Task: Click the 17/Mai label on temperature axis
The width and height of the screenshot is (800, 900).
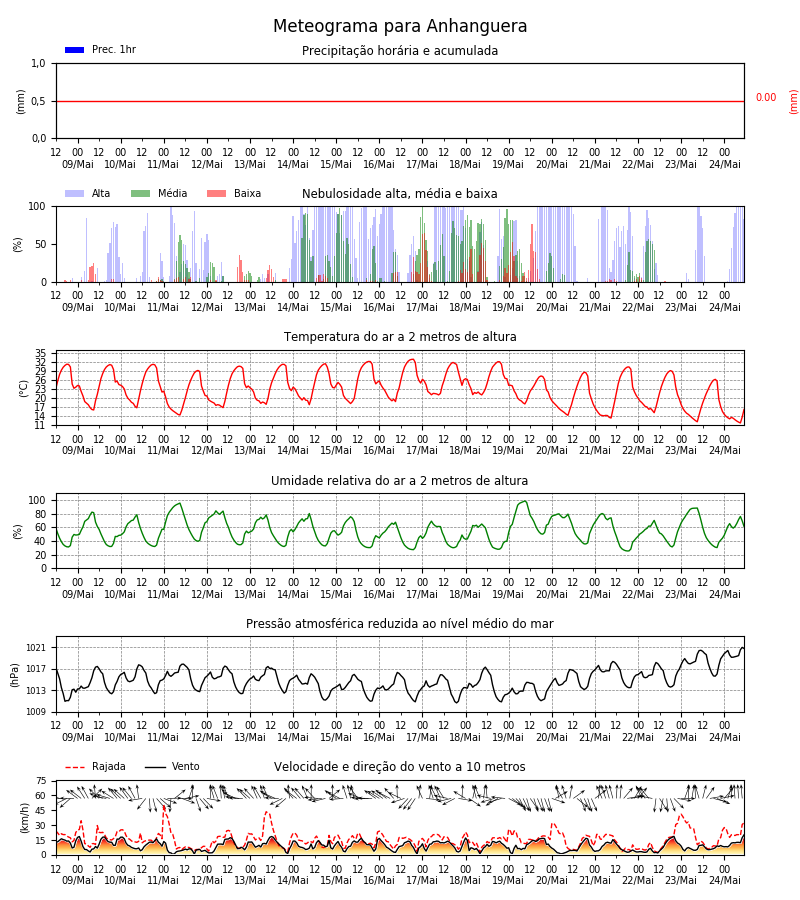Action: [422, 451]
